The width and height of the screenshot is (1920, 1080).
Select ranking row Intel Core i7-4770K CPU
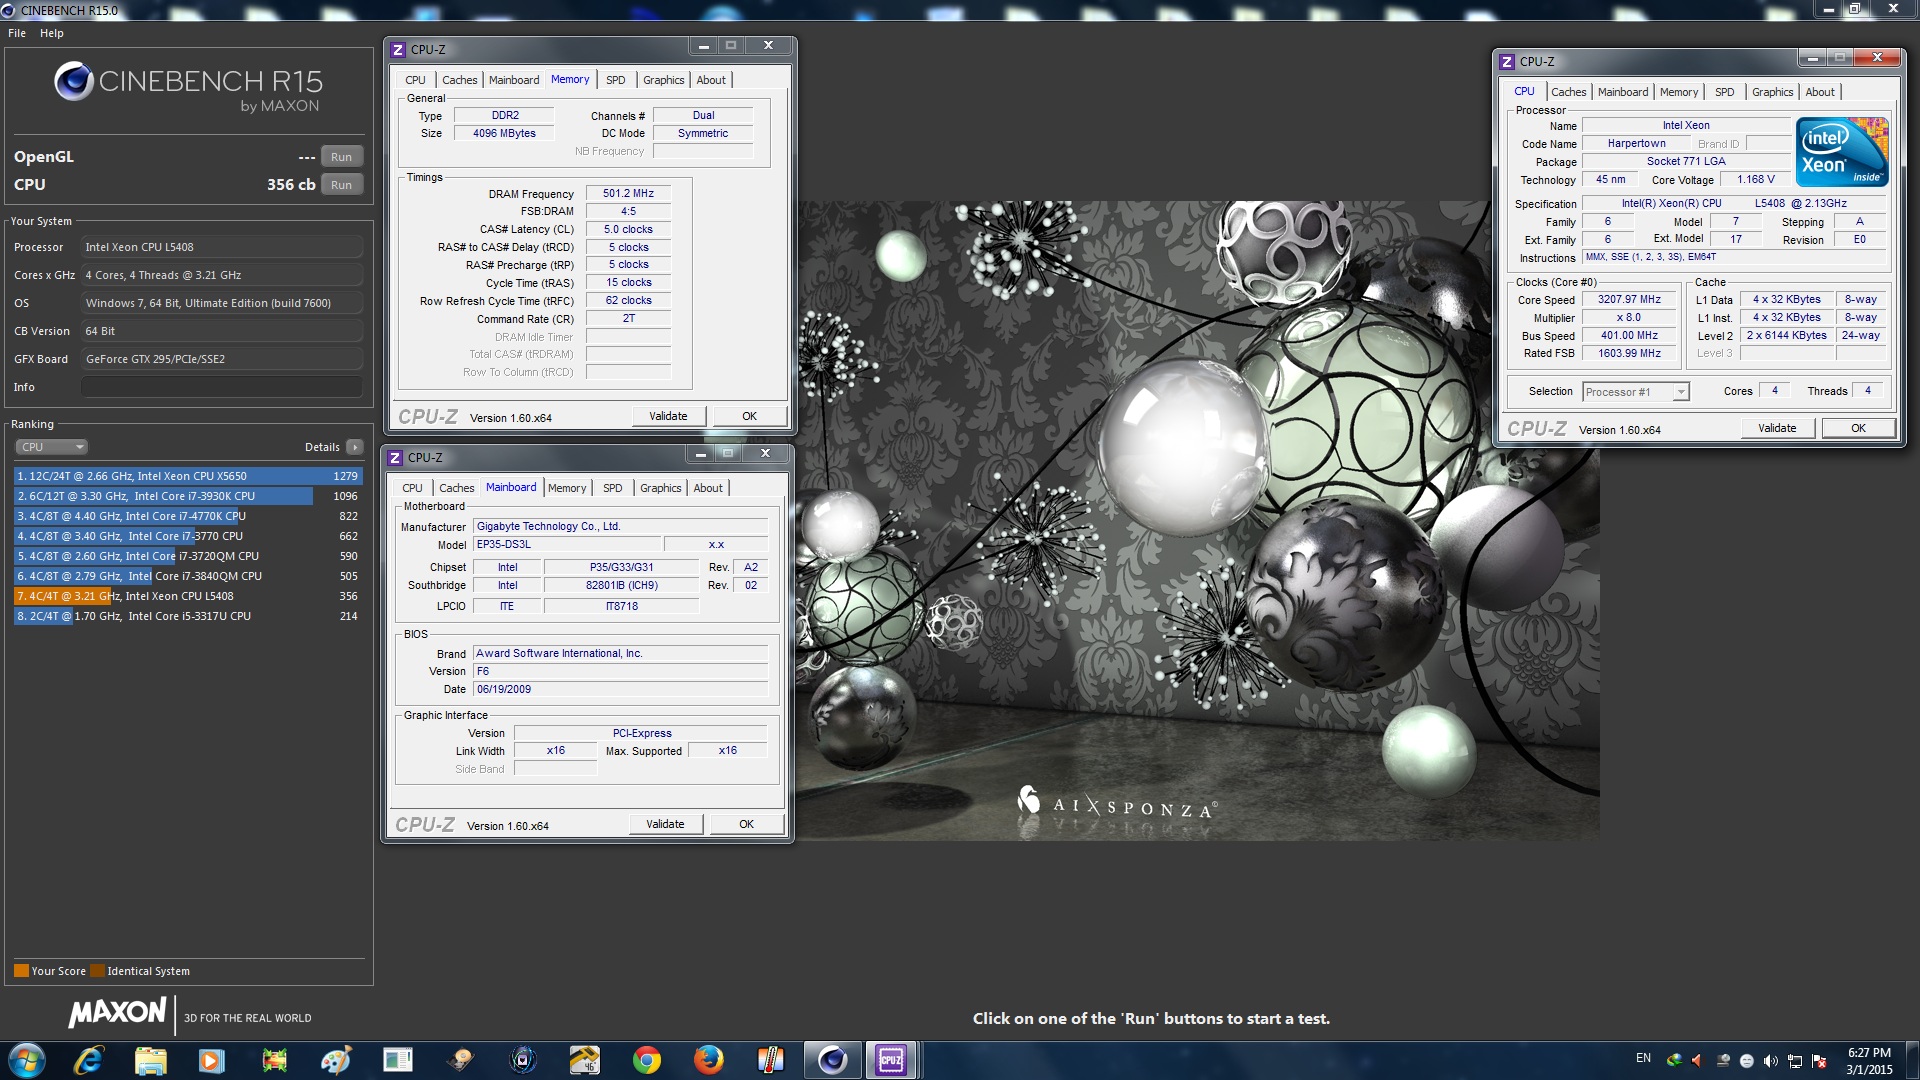point(188,516)
